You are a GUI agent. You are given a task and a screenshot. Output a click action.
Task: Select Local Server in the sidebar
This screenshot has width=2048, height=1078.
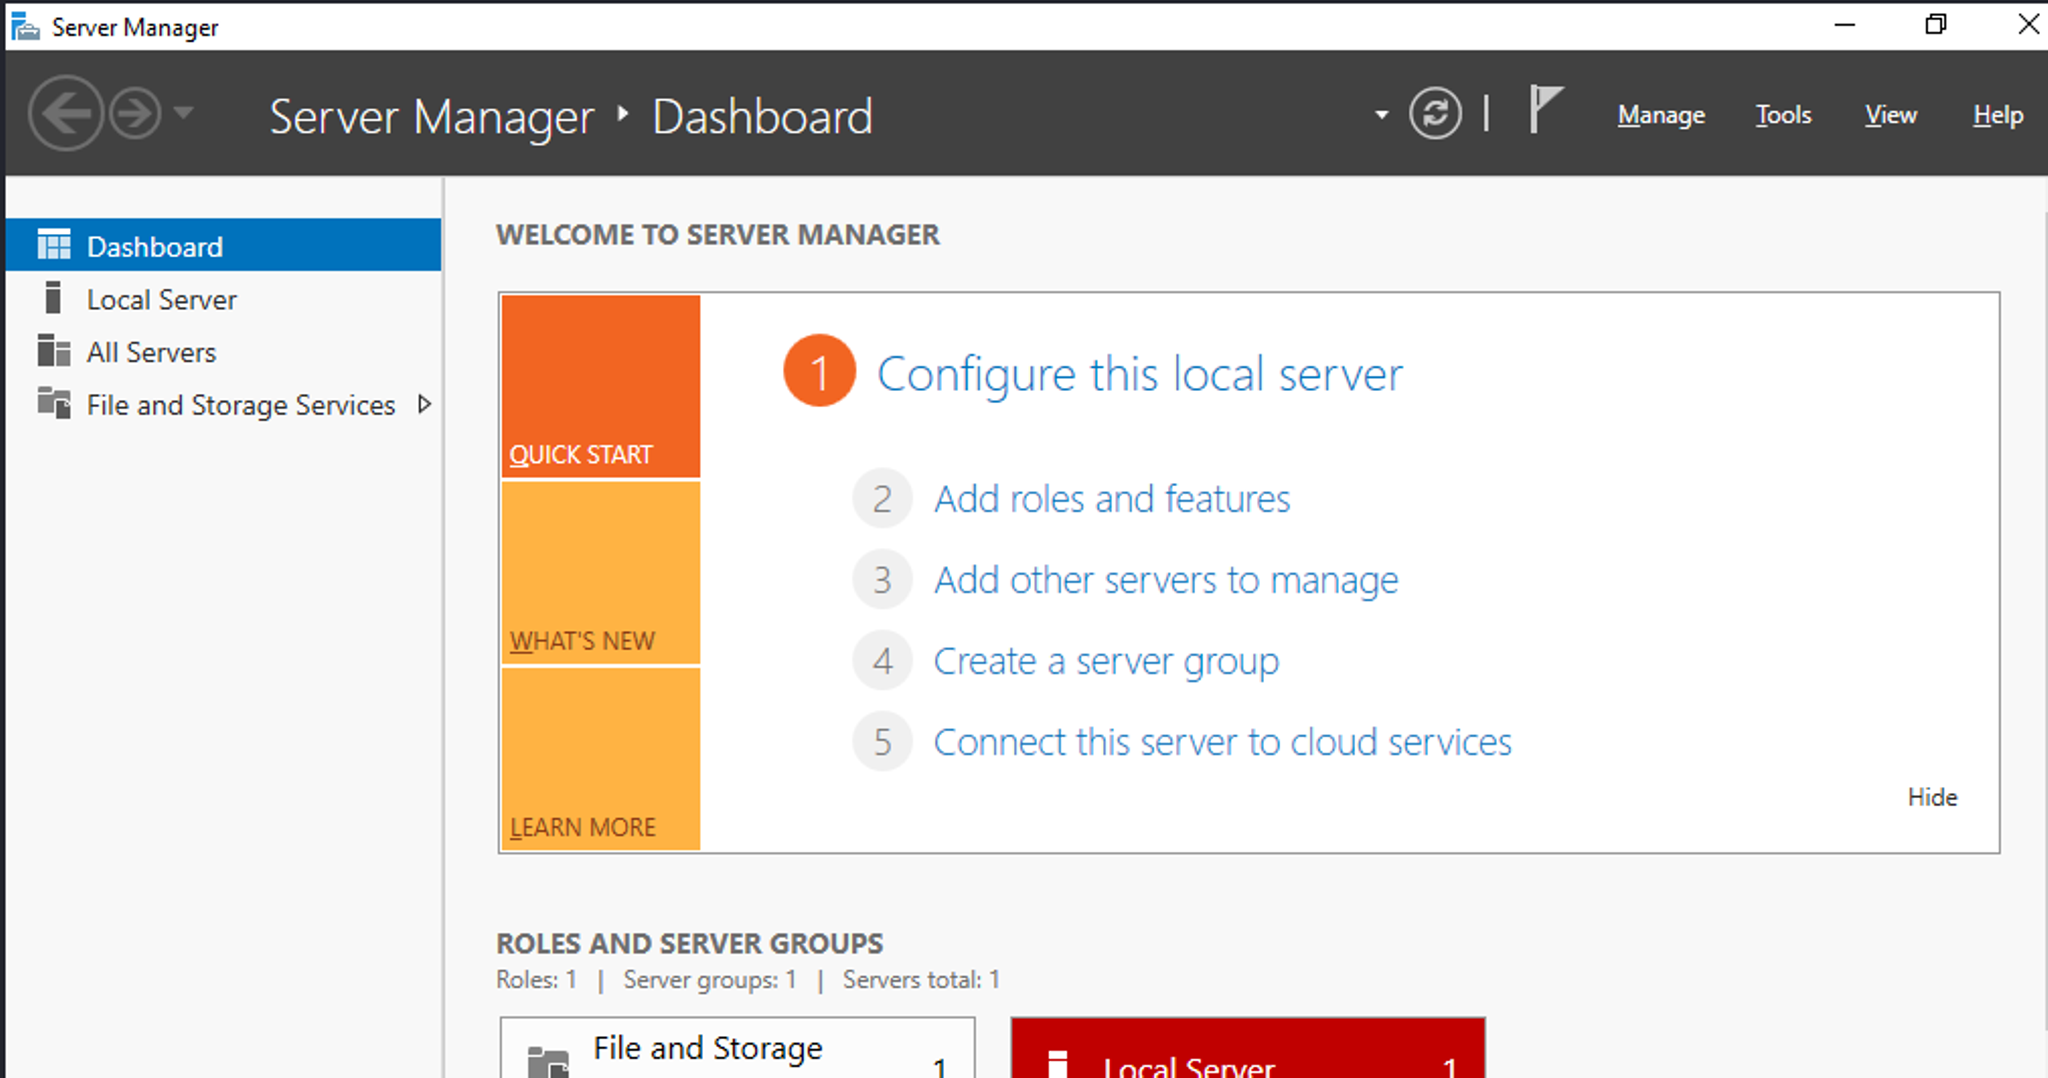pyautogui.click(x=224, y=299)
